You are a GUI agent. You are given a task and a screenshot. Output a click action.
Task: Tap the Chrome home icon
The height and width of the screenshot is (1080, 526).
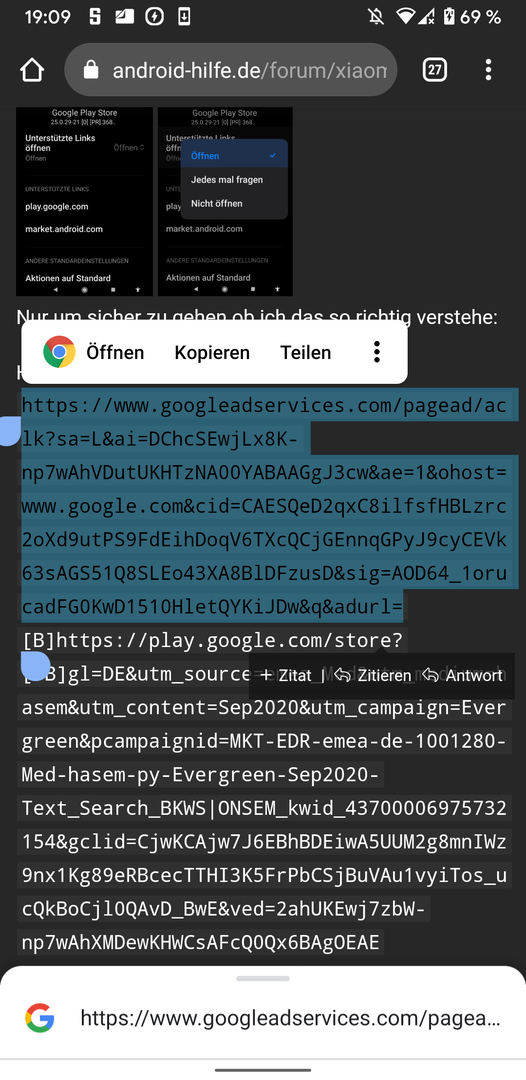(32, 70)
